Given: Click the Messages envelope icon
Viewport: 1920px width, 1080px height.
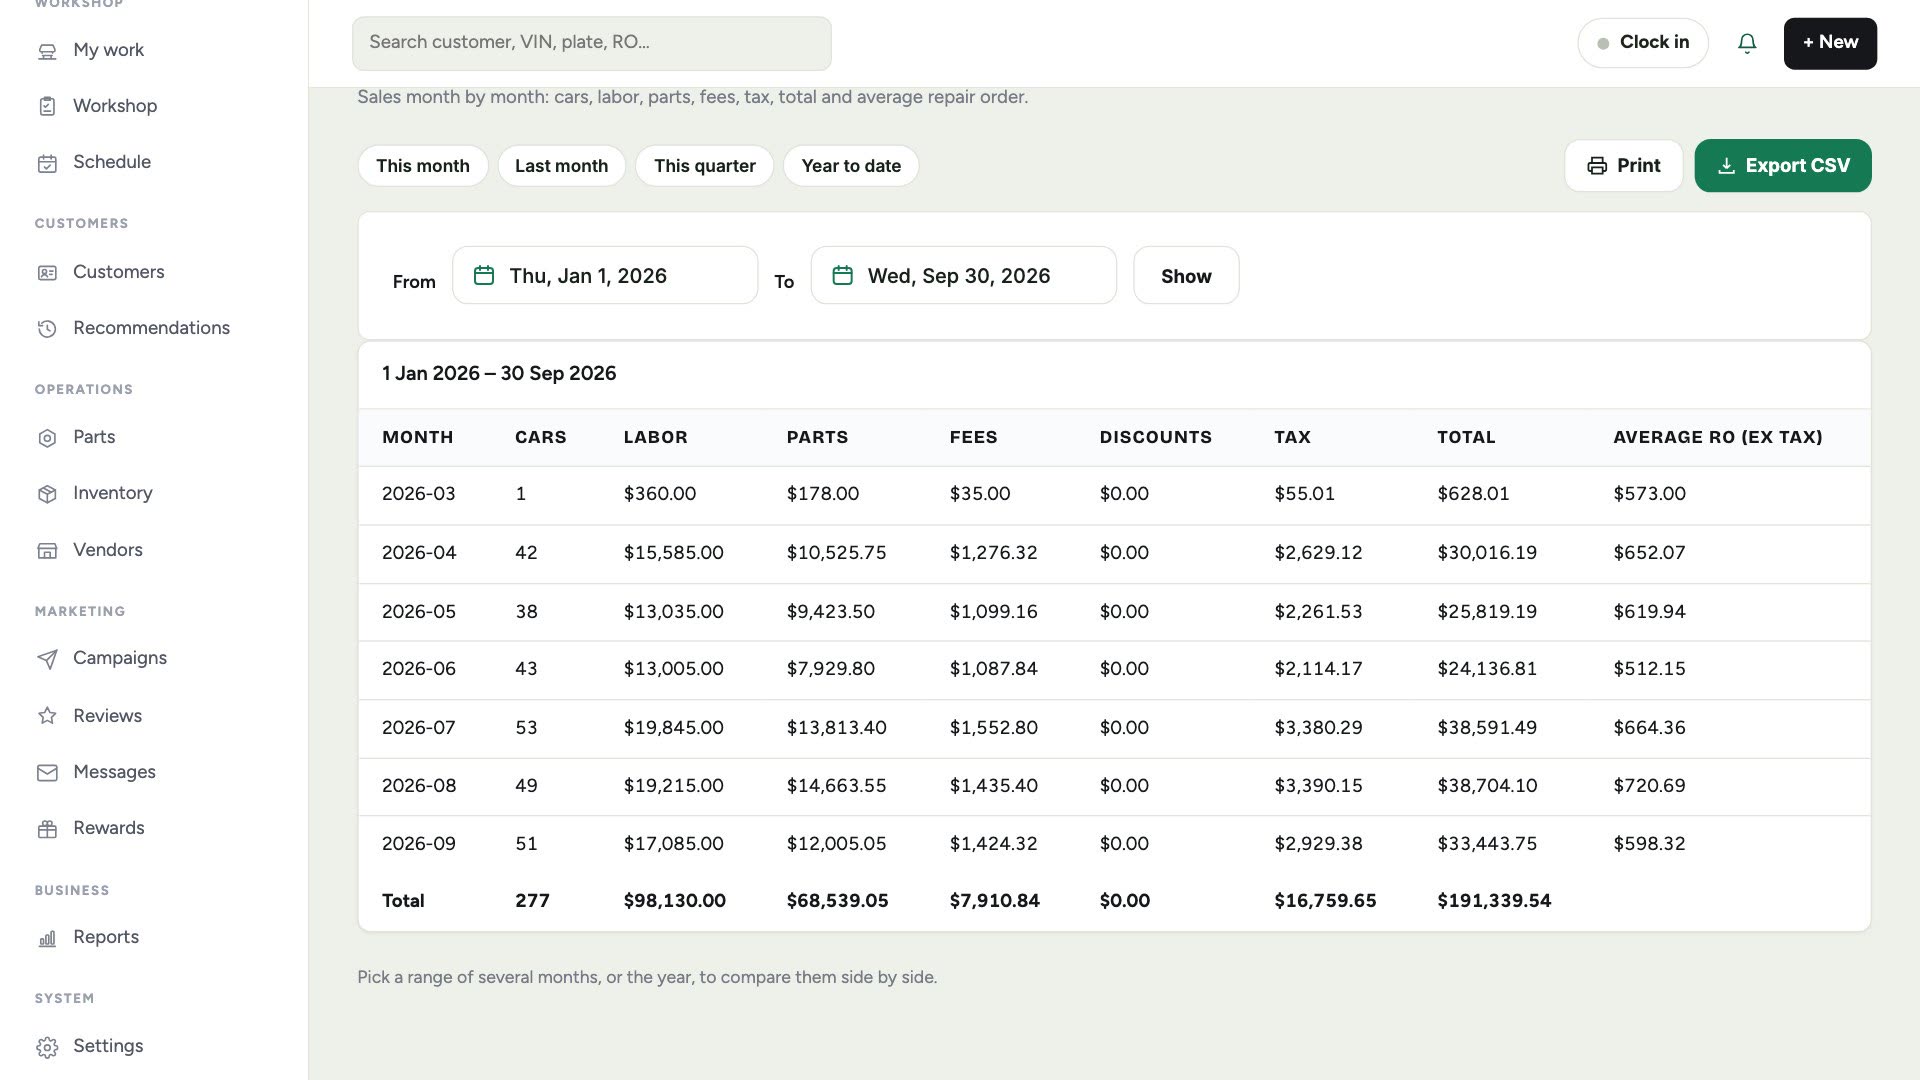Looking at the screenshot, I should (47, 773).
